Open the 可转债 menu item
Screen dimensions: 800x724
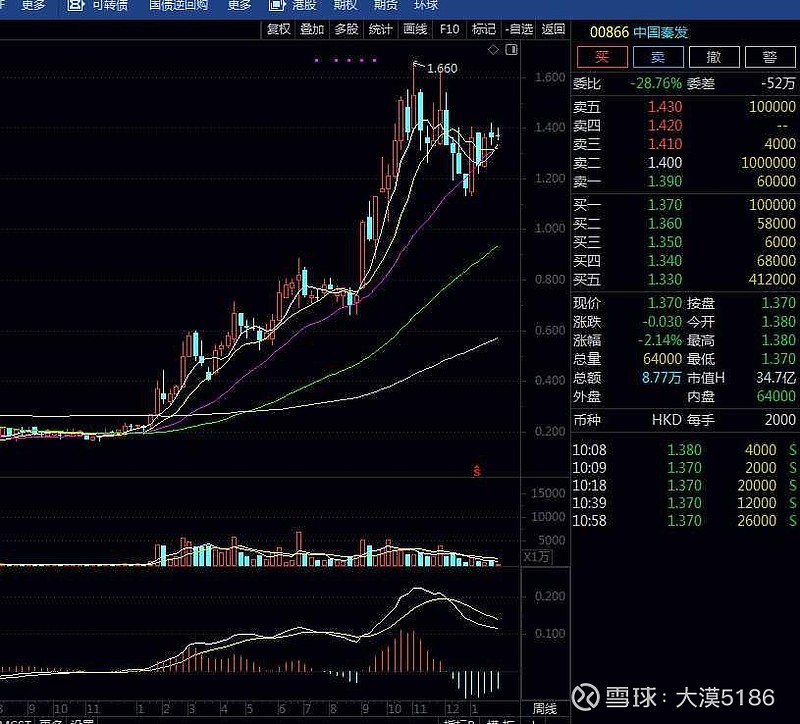110,5
